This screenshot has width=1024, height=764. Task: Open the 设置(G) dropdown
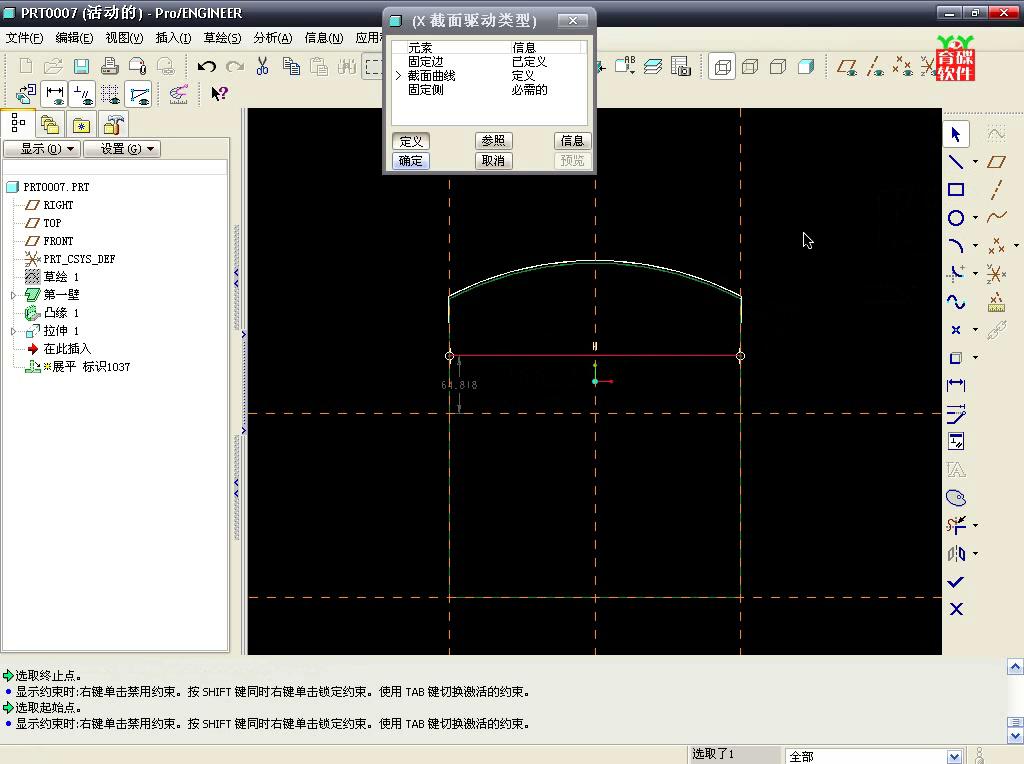click(122, 149)
